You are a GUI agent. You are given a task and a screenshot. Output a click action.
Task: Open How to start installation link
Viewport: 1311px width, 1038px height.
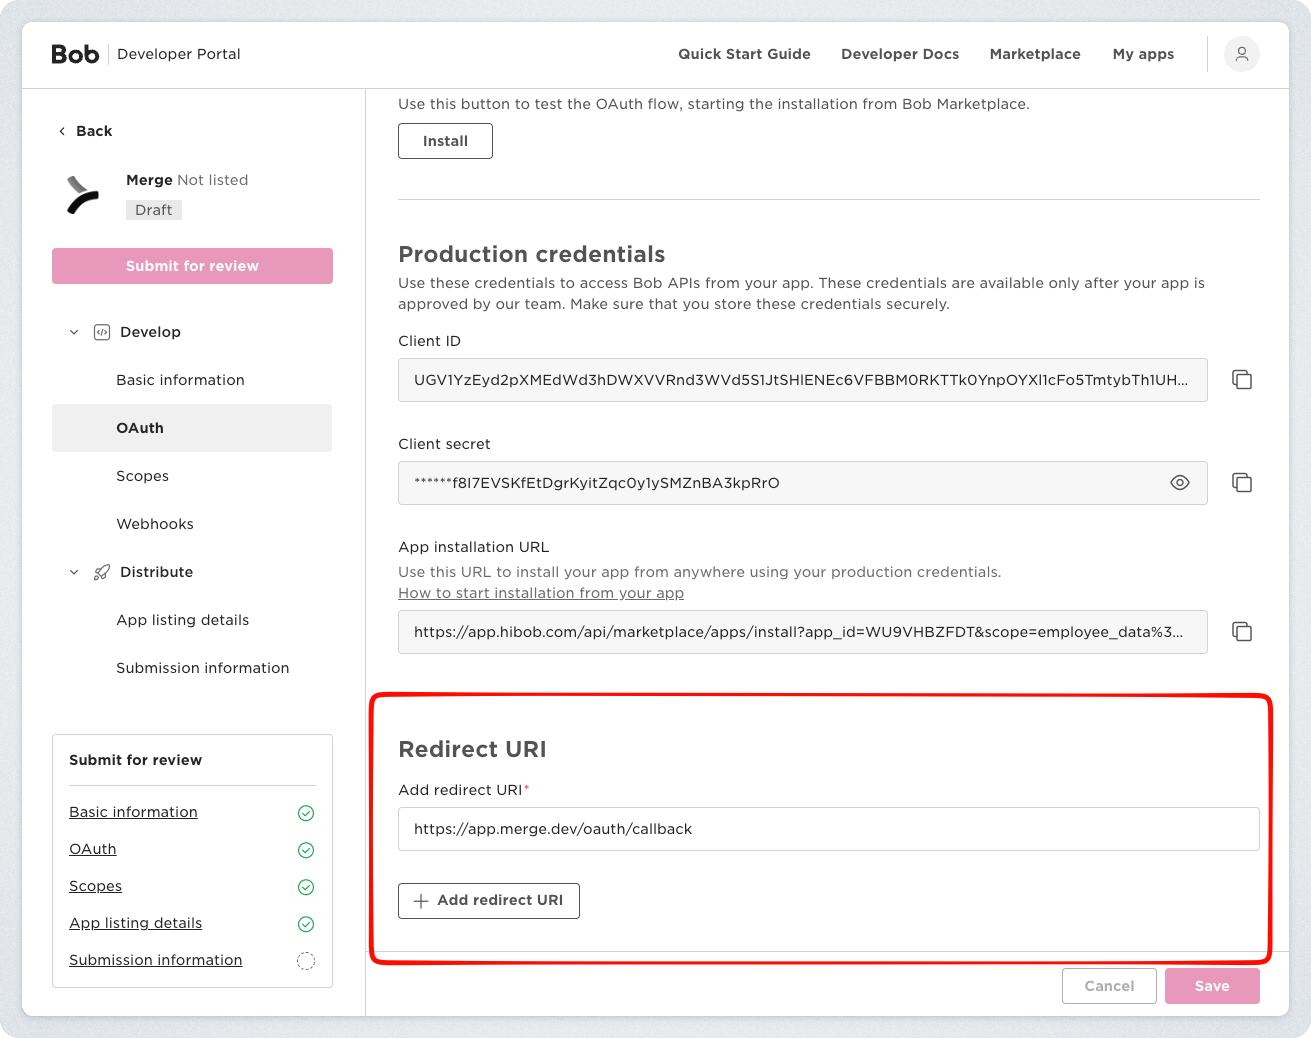541,593
